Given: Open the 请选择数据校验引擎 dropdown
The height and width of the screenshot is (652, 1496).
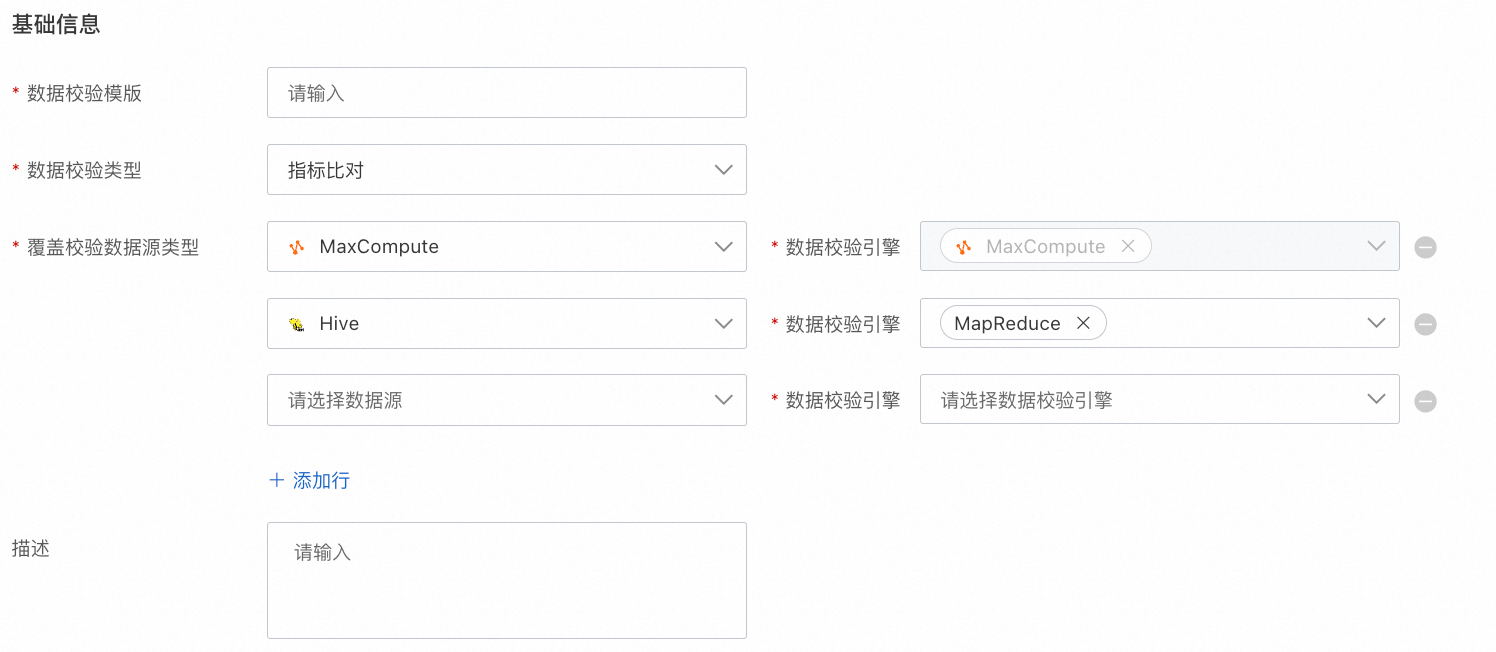Looking at the screenshot, I should click(1158, 400).
